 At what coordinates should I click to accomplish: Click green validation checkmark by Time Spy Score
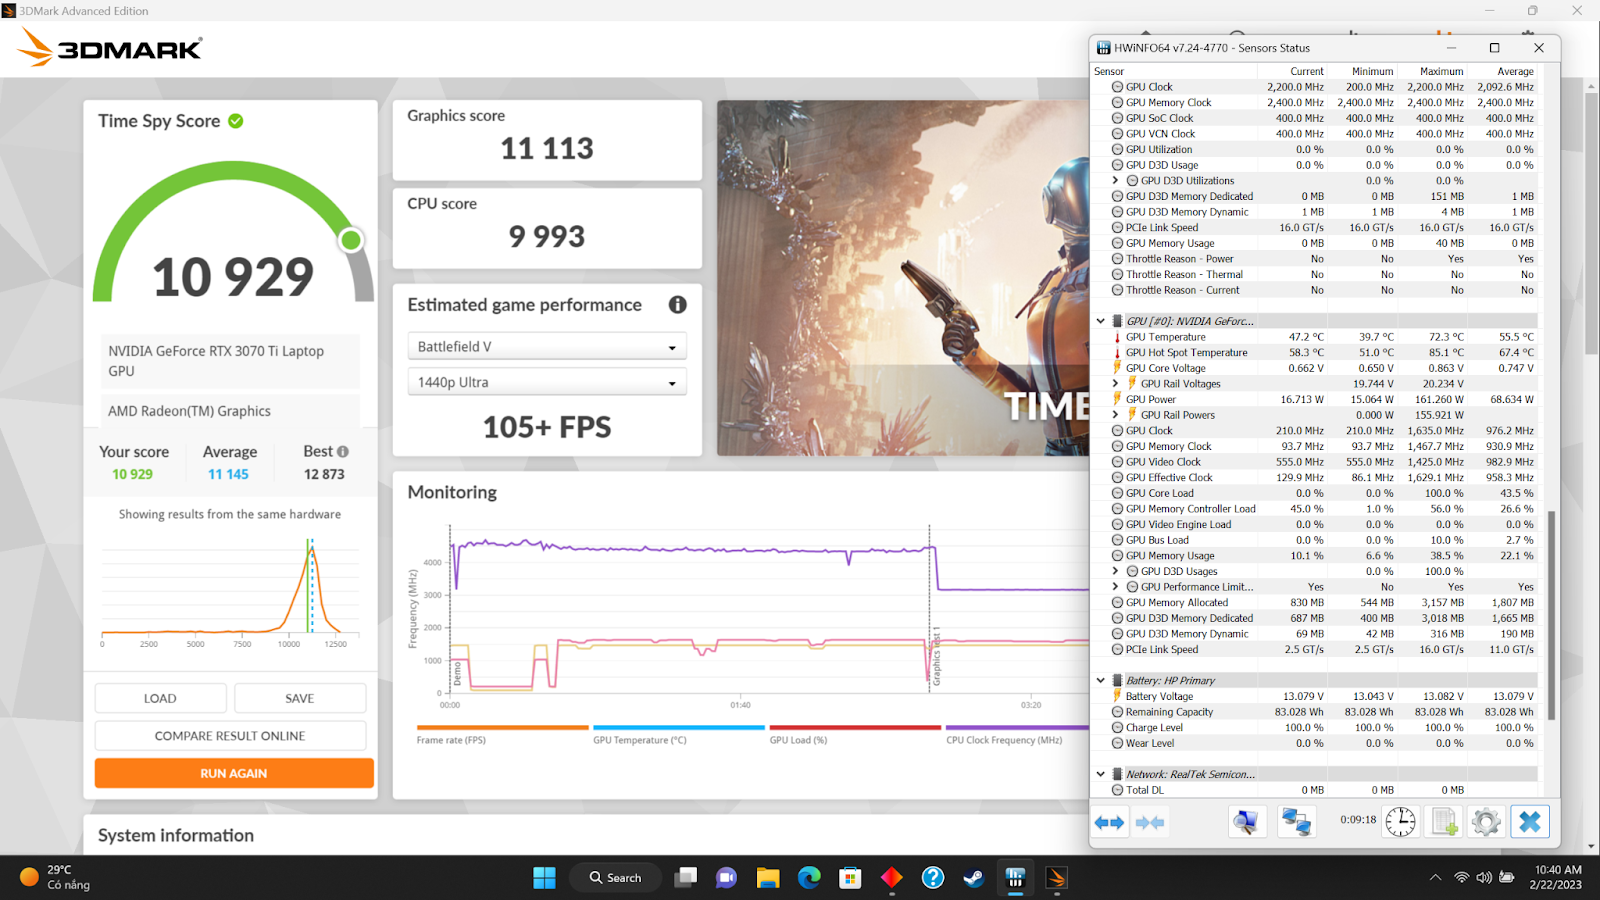pyautogui.click(x=236, y=121)
